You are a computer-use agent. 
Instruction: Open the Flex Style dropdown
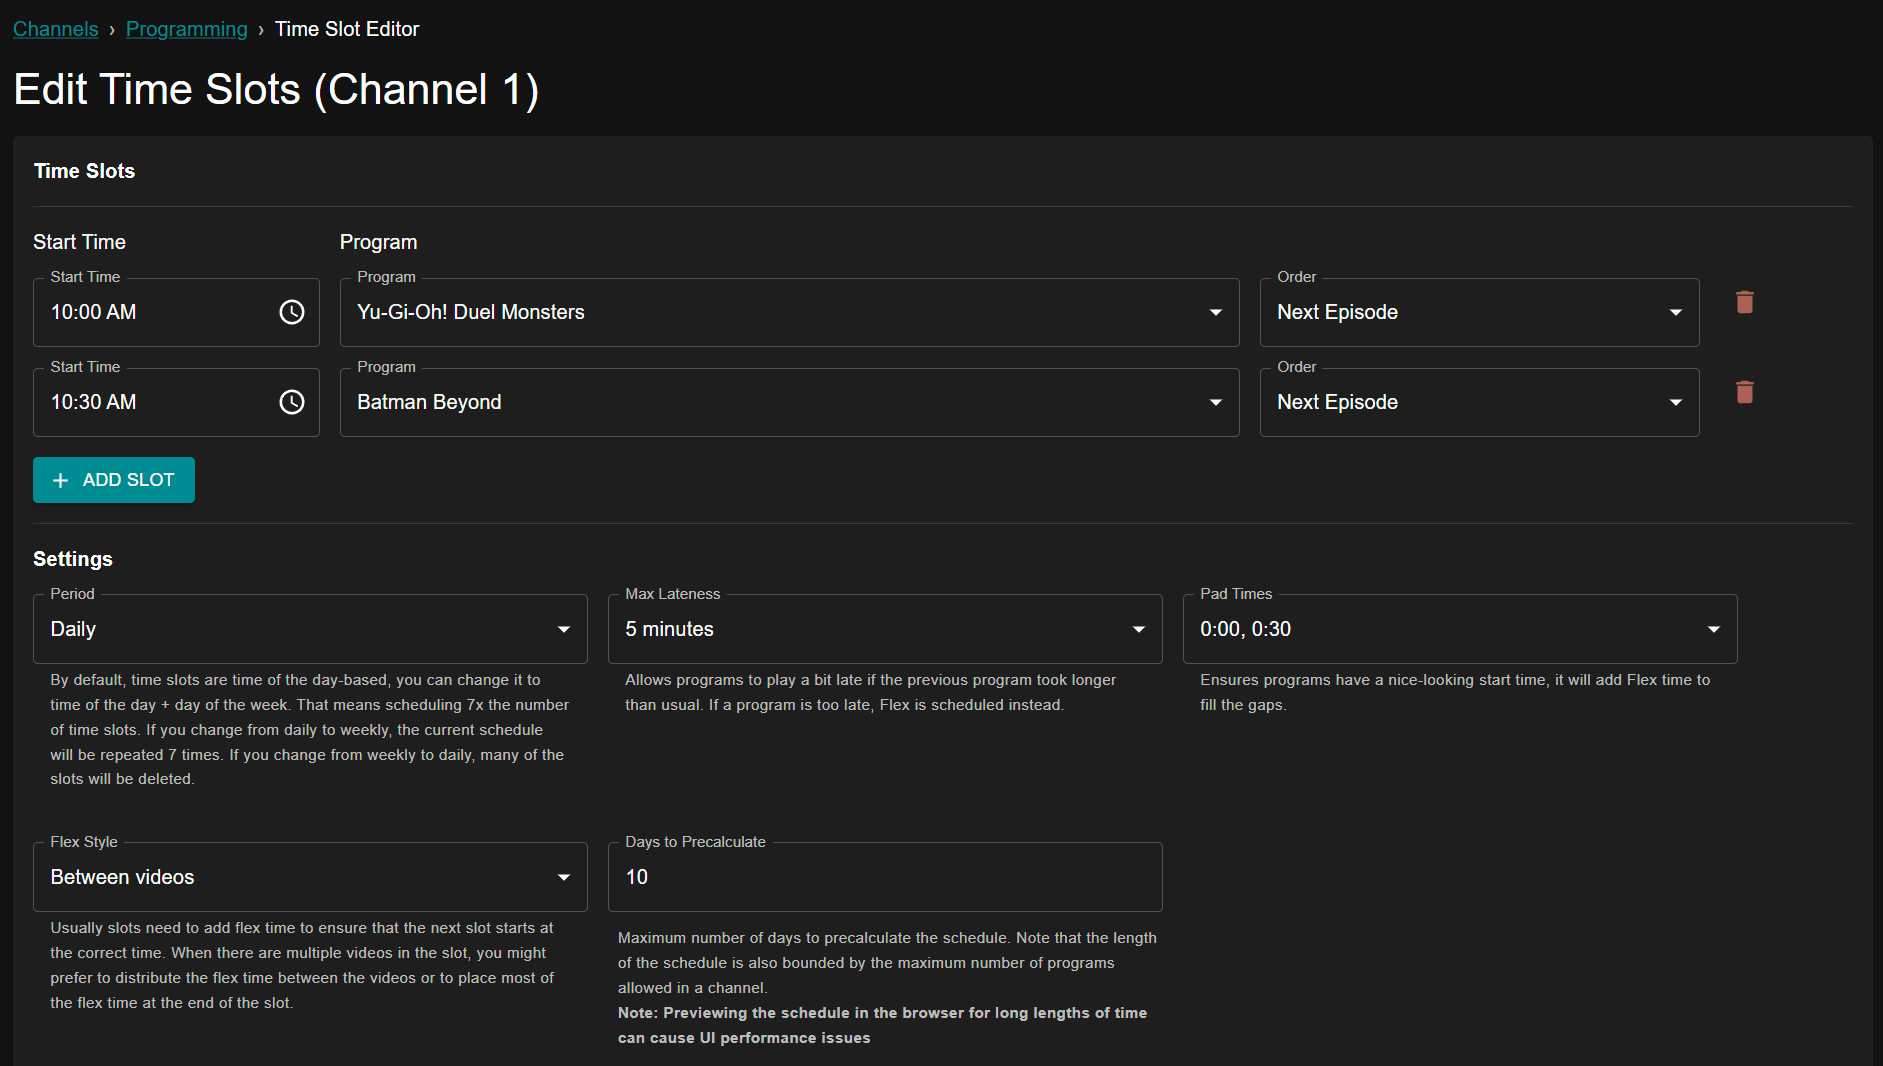point(563,877)
